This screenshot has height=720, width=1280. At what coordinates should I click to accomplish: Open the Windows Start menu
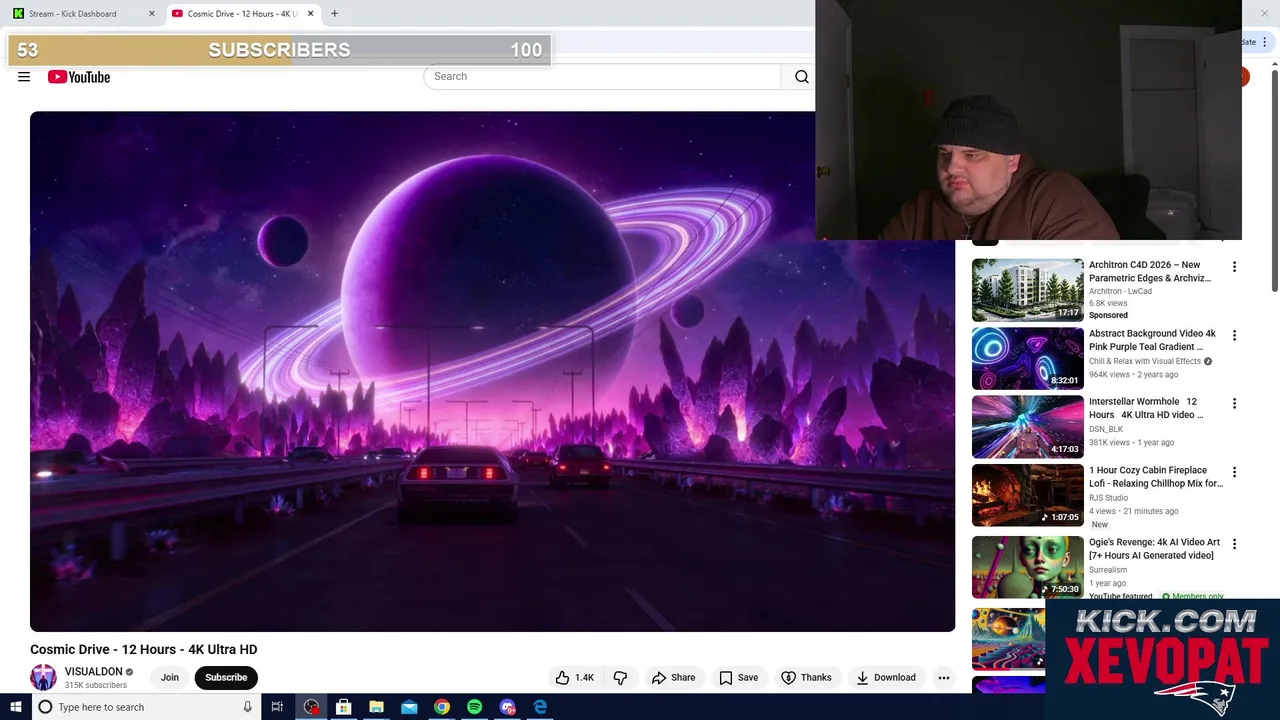[x=15, y=707]
